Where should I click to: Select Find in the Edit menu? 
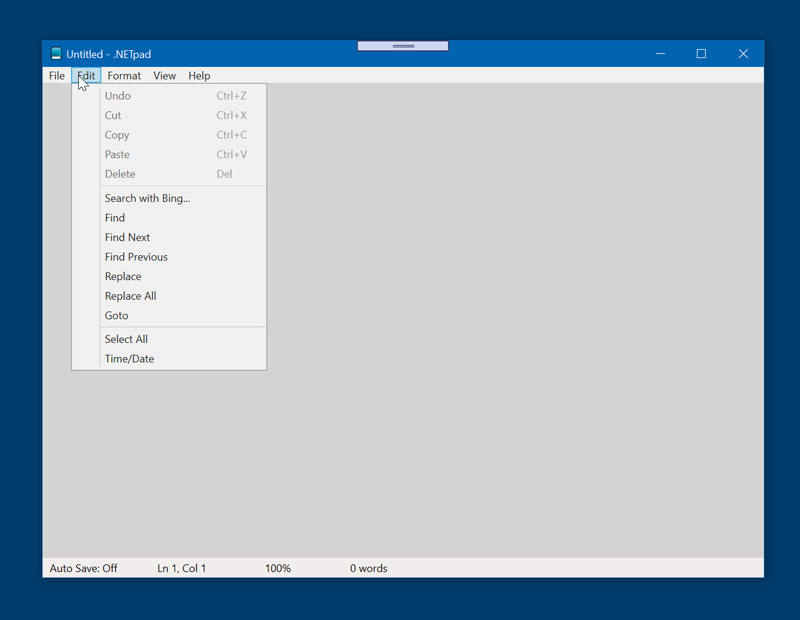(x=115, y=218)
